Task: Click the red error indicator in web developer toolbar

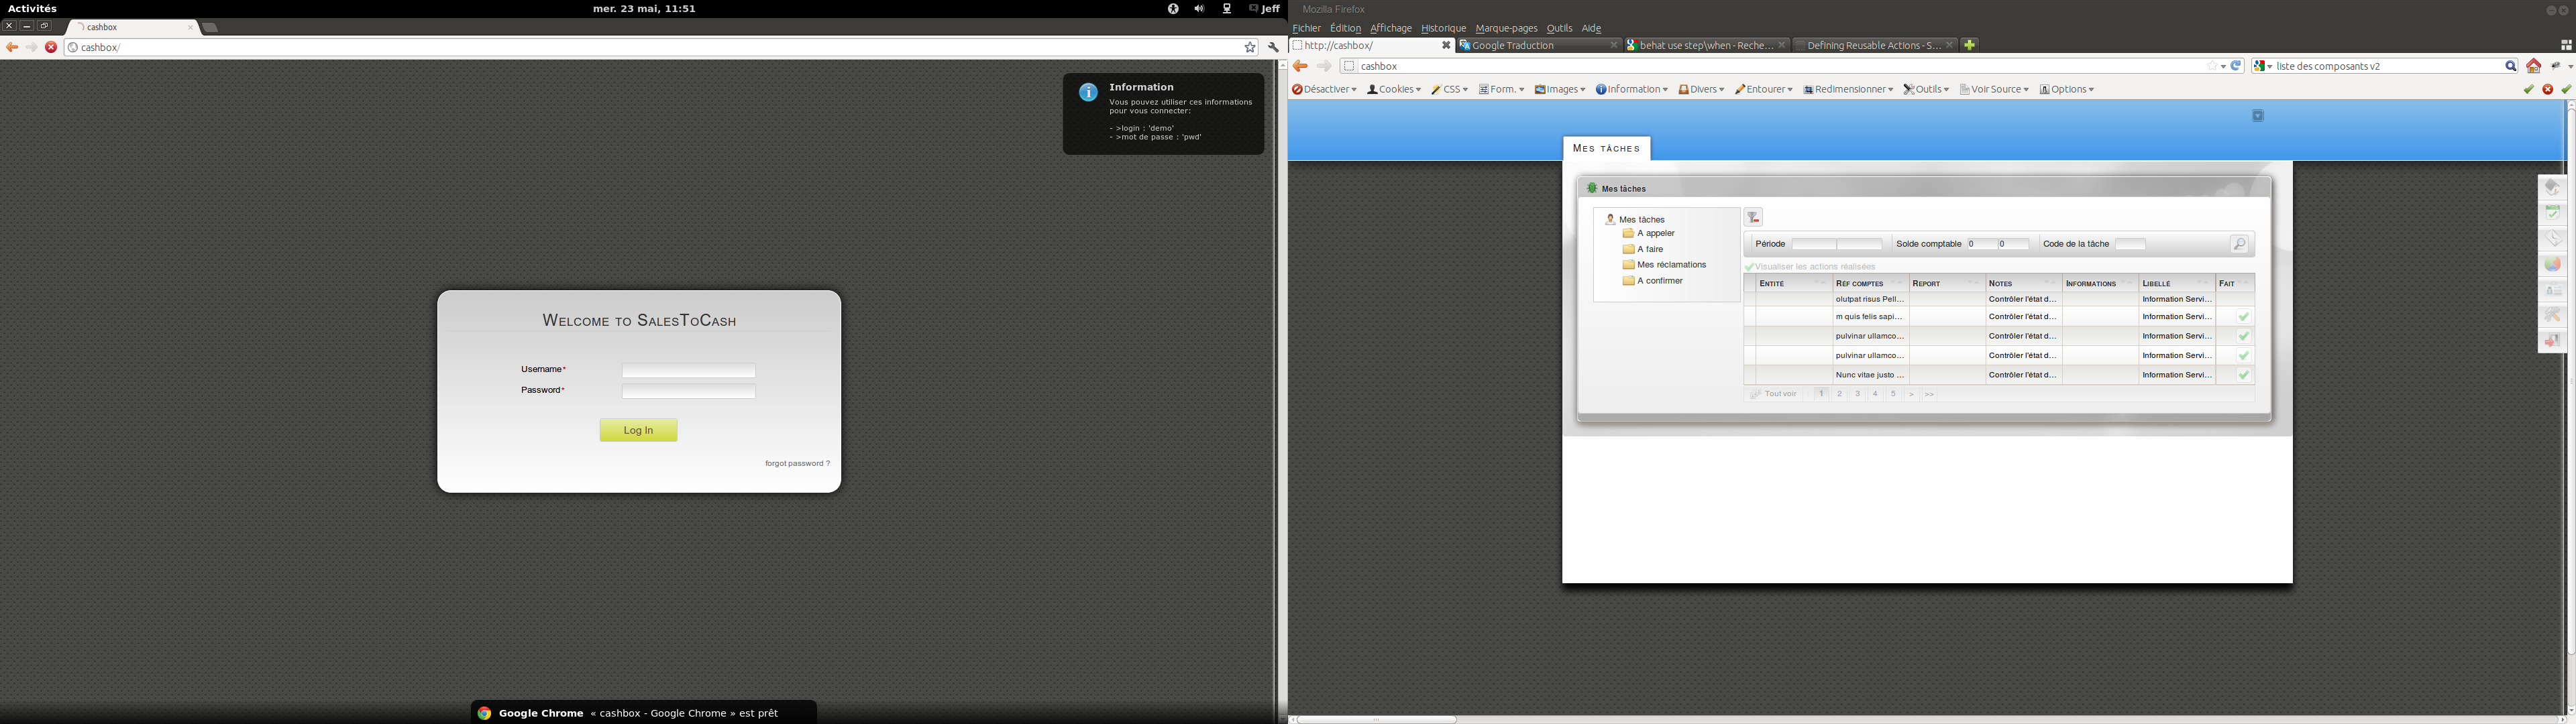Action: pos(2547,90)
